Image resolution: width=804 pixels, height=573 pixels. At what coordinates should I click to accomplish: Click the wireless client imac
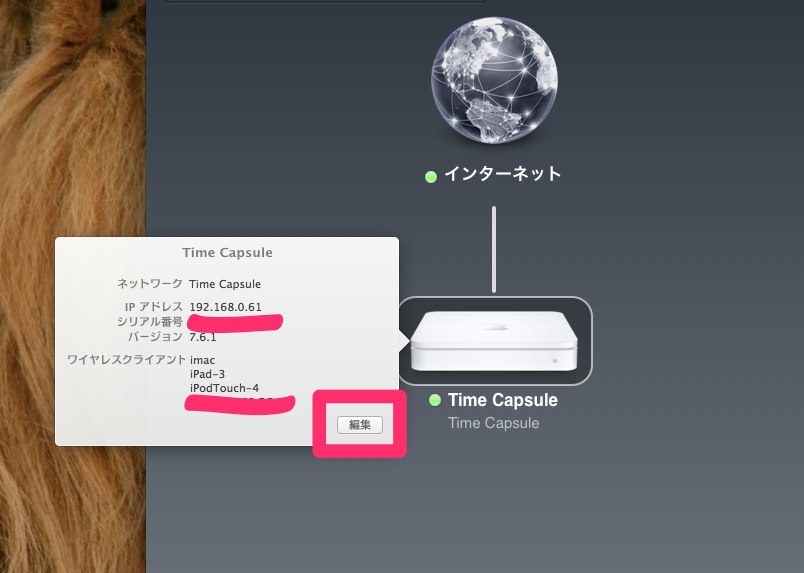point(203,360)
